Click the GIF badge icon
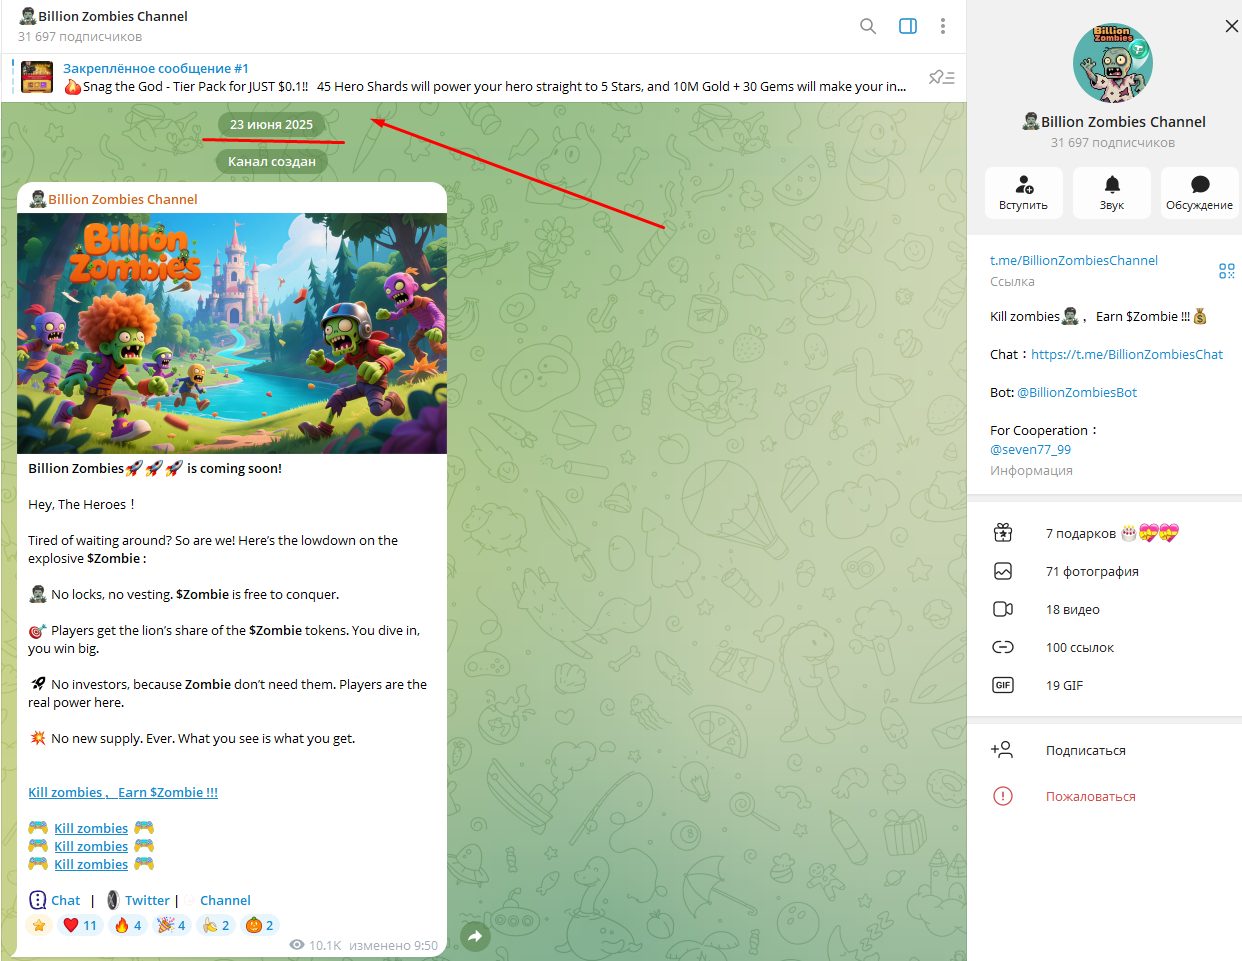Image resolution: width=1242 pixels, height=961 pixels. point(1003,685)
